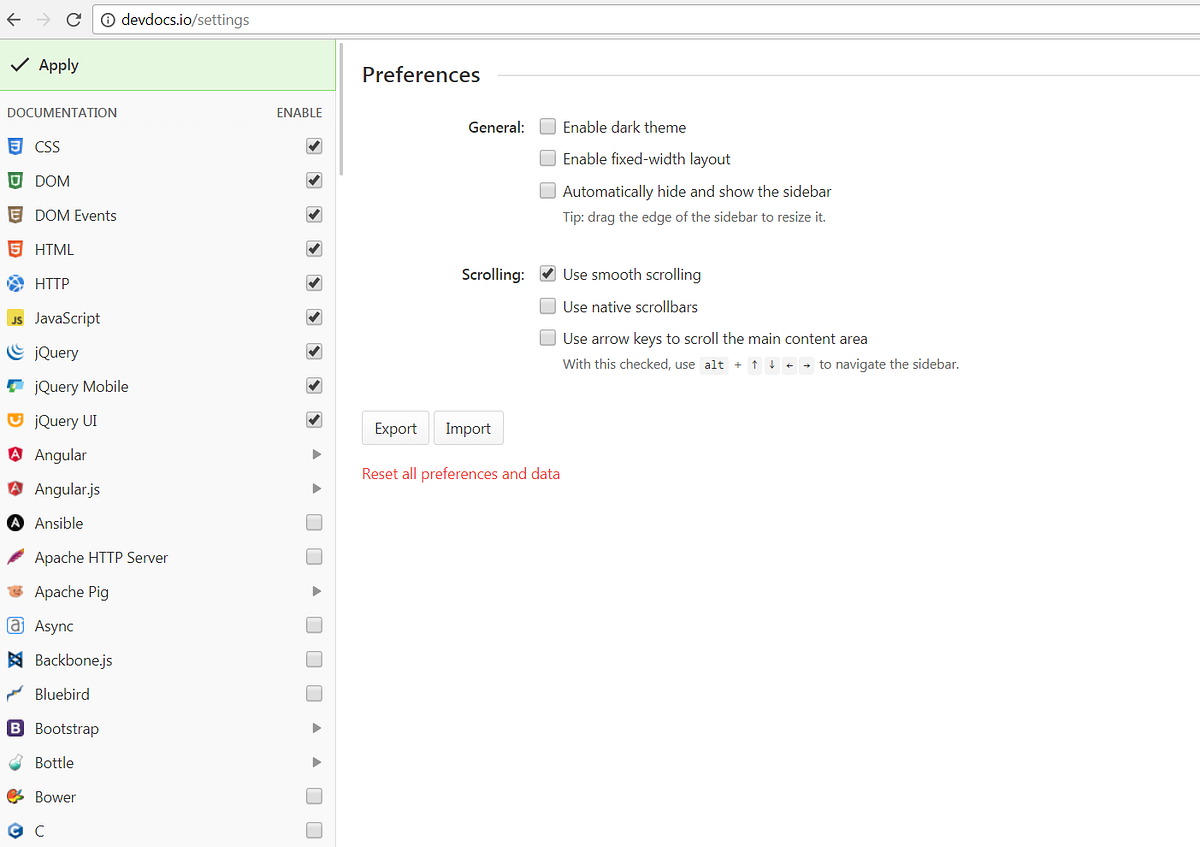Expand the Angular version options
1200x847 pixels.
click(316, 454)
